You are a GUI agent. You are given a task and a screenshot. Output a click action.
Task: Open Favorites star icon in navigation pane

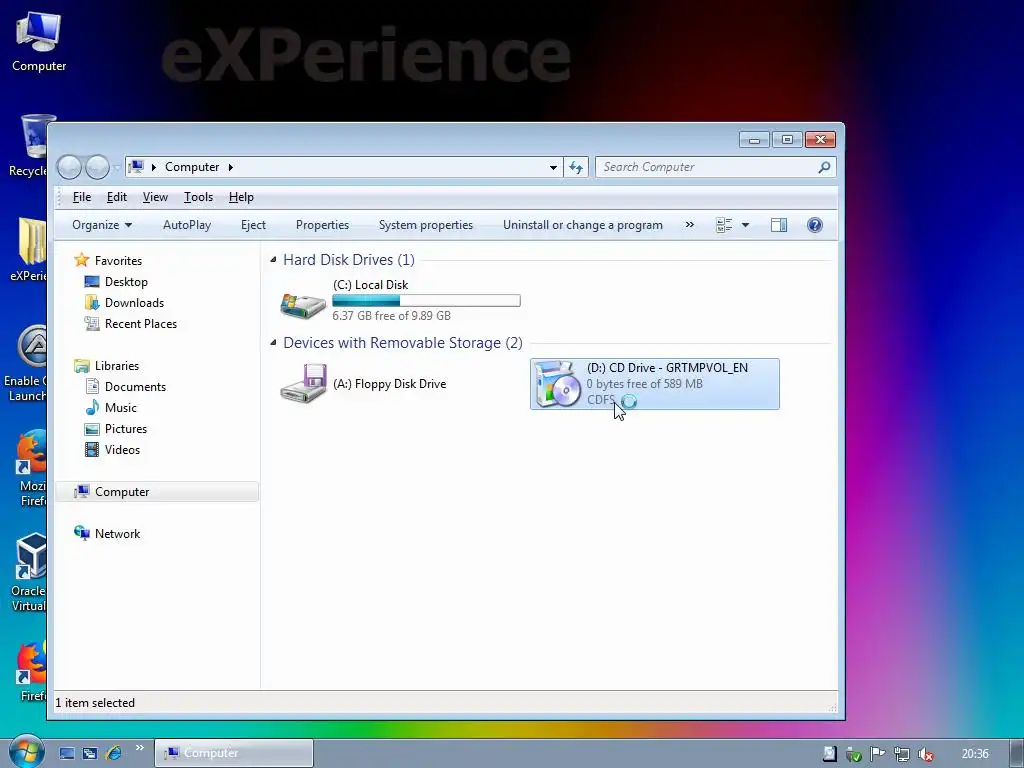pyautogui.click(x=82, y=260)
